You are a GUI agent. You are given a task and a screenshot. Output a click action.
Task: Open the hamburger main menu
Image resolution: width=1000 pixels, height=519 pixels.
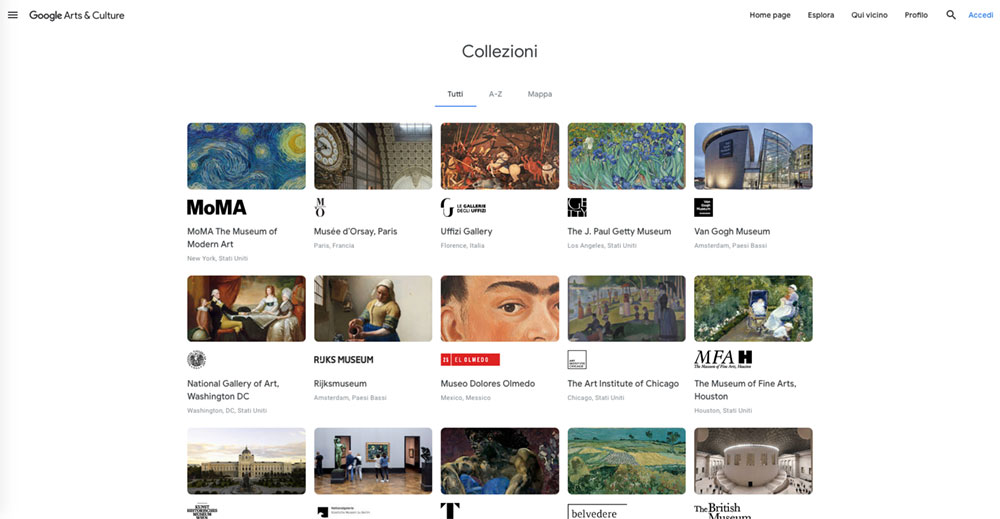[x=13, y=15]
